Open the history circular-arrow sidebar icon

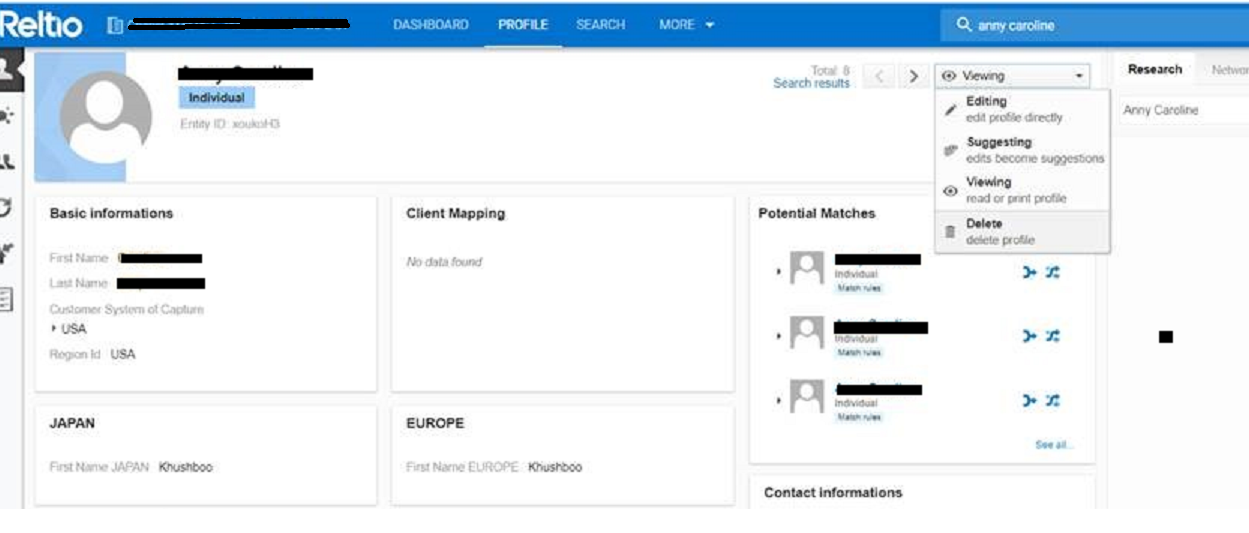[x=6, y=207]
